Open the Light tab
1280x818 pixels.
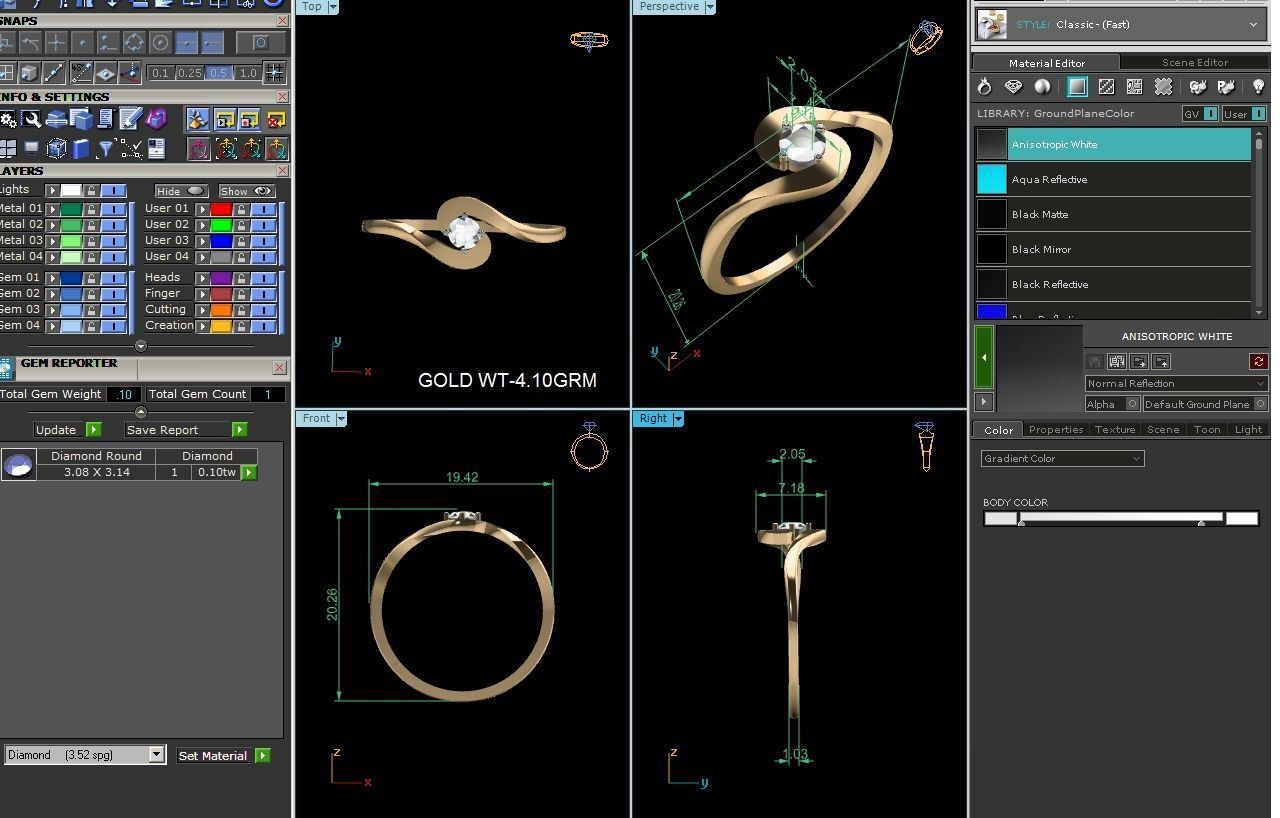point(1248,429)
